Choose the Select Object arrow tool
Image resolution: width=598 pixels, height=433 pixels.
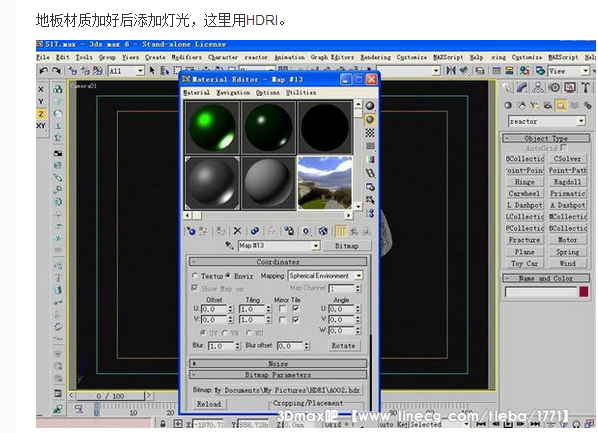(152, 71)
